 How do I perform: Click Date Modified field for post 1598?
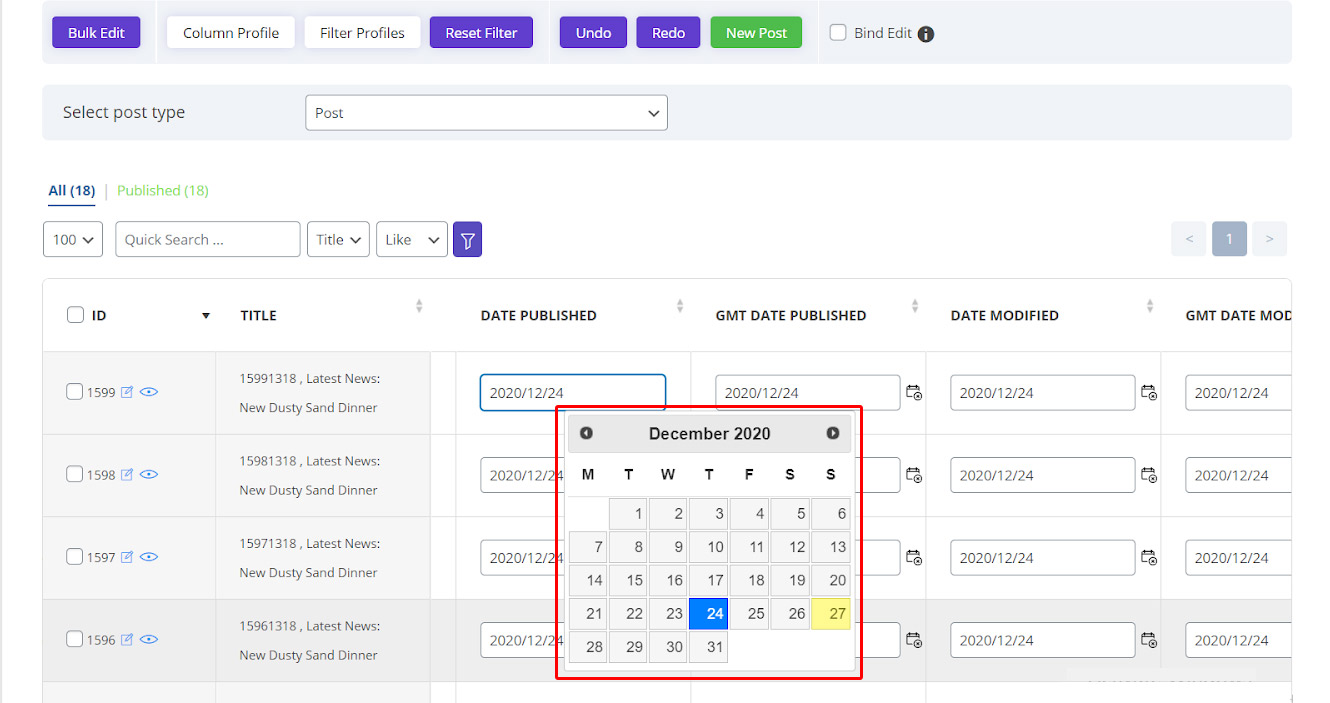pyautogui.click(x=1043, y=475)
